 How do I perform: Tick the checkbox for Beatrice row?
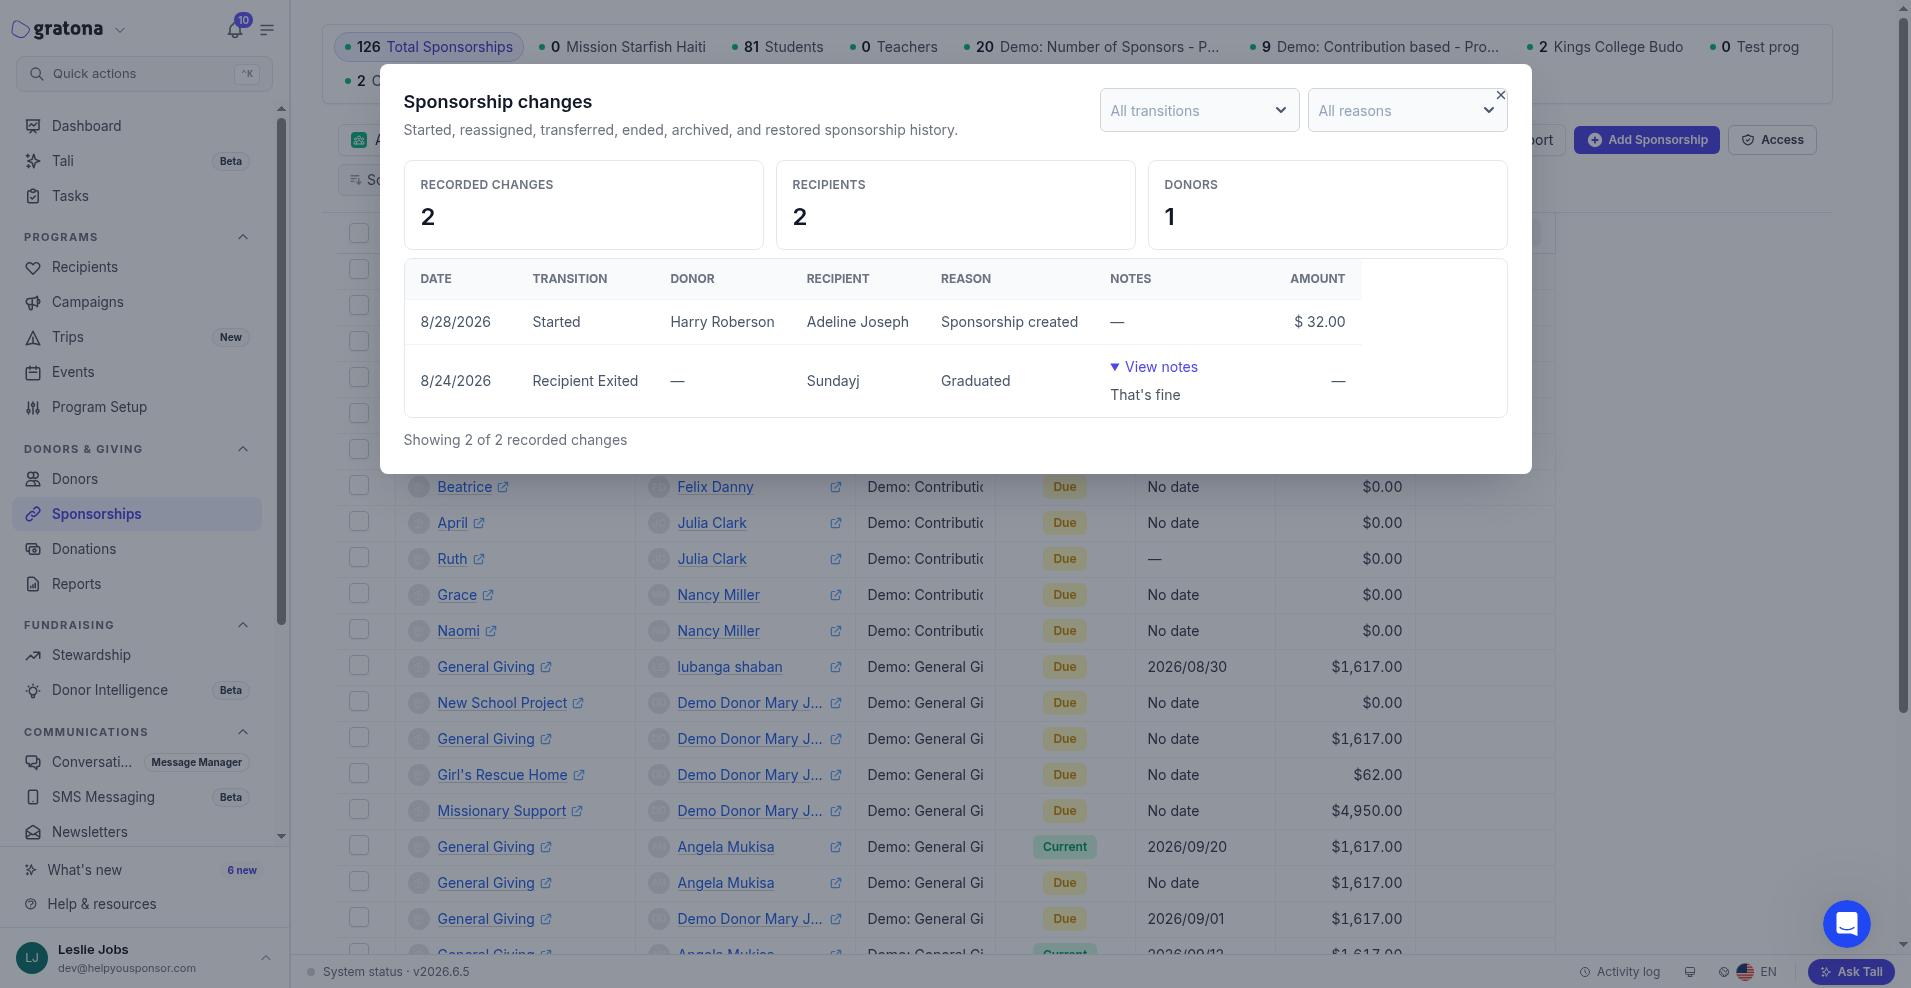(x=359, y=485)
